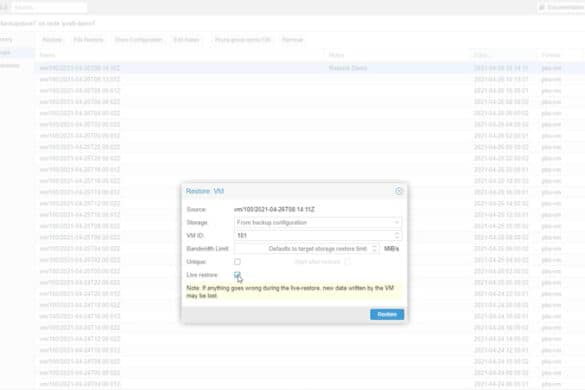
Task: Click the Bandwidth Limit input field
Action: coord(303,249)
